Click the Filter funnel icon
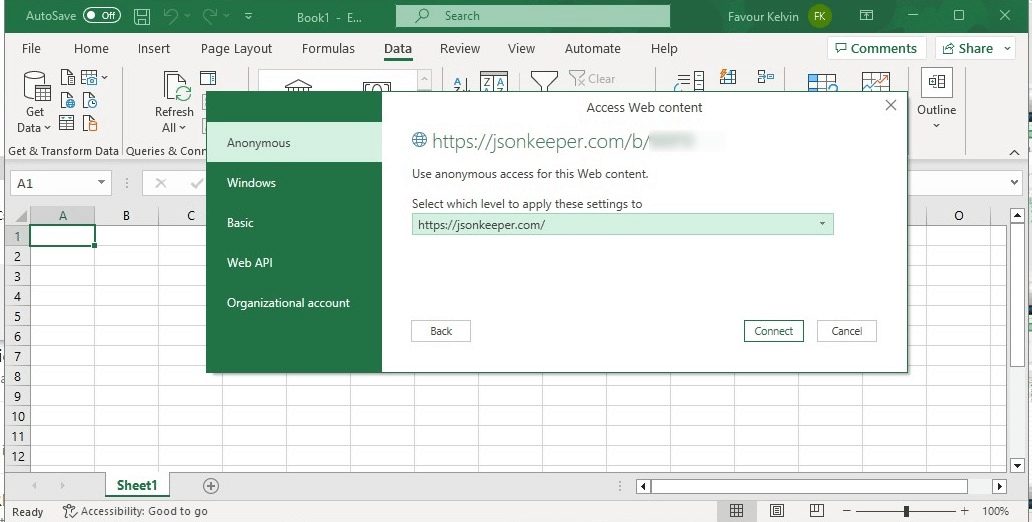Image resolution: width=1032 pixels, height=522 pixels. [544, 80]
